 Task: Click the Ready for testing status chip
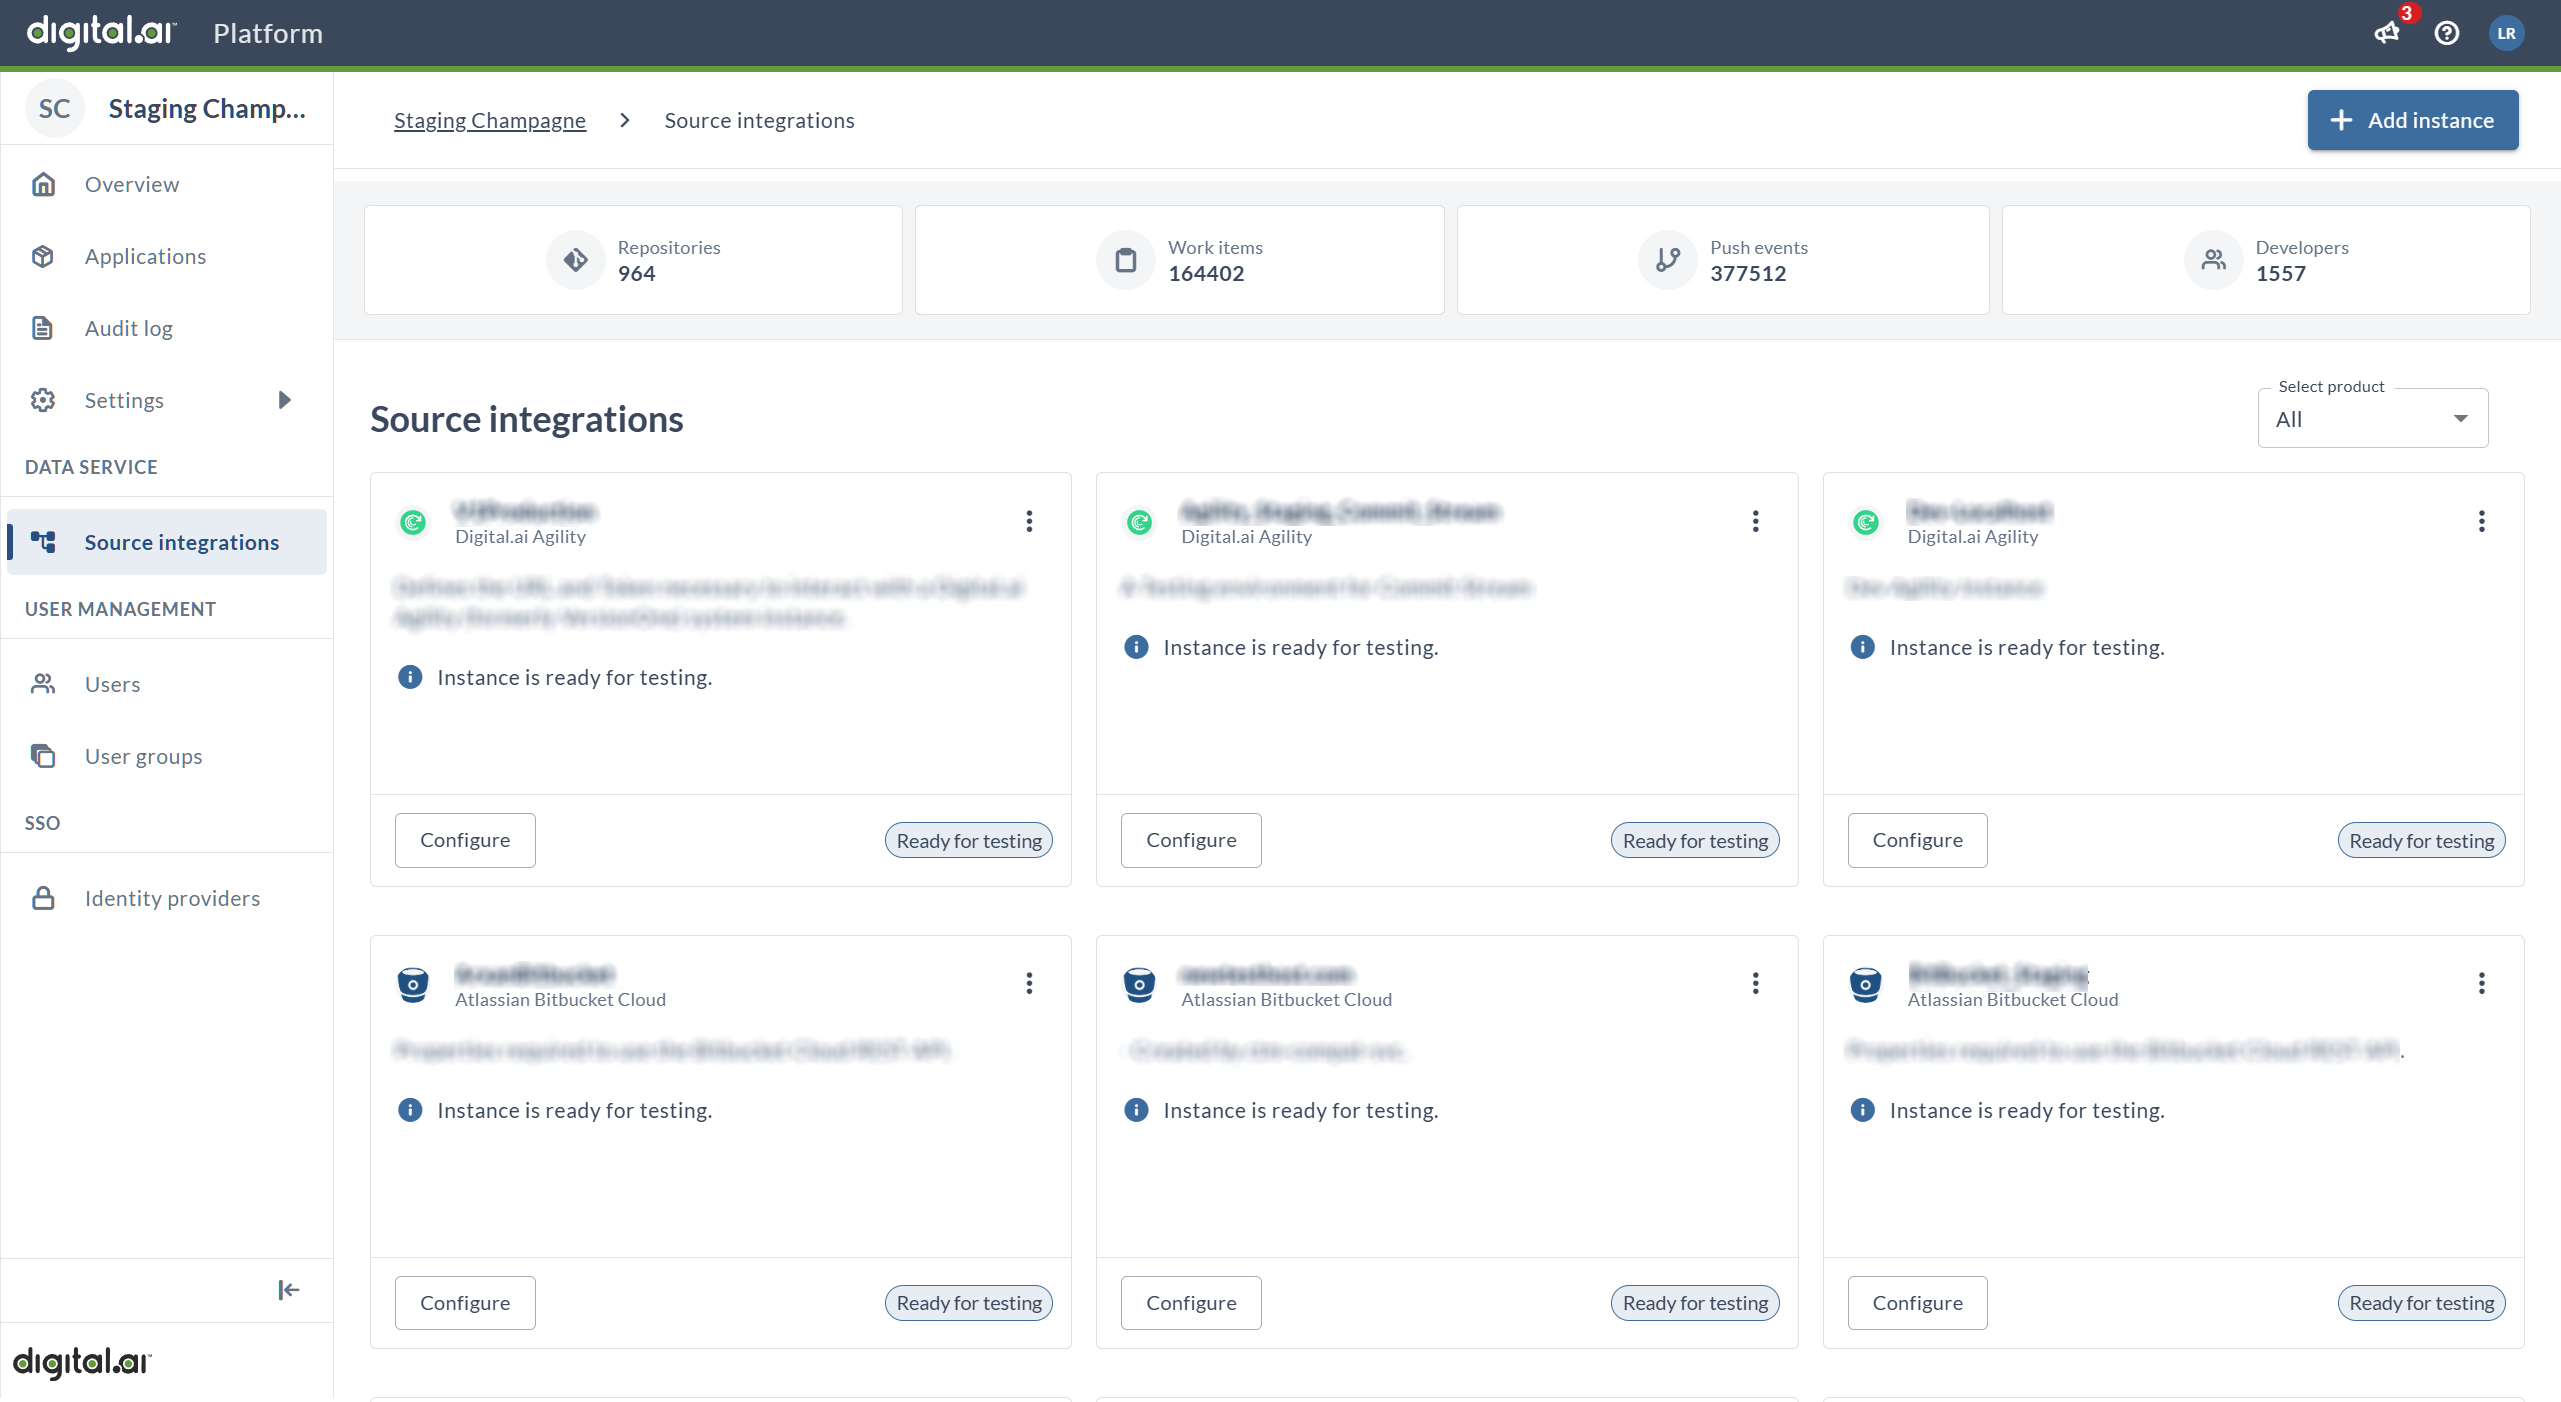(967, 840)
